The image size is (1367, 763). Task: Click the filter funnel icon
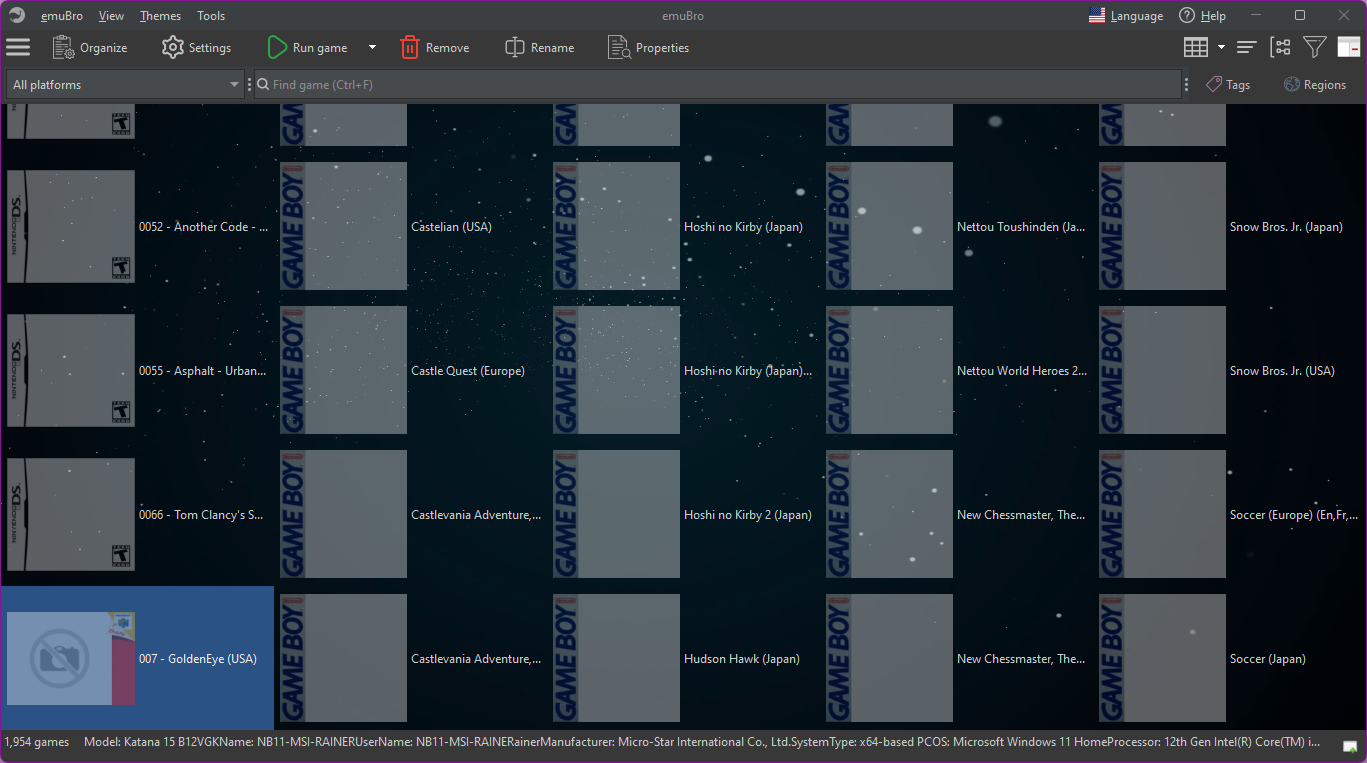1314,46
